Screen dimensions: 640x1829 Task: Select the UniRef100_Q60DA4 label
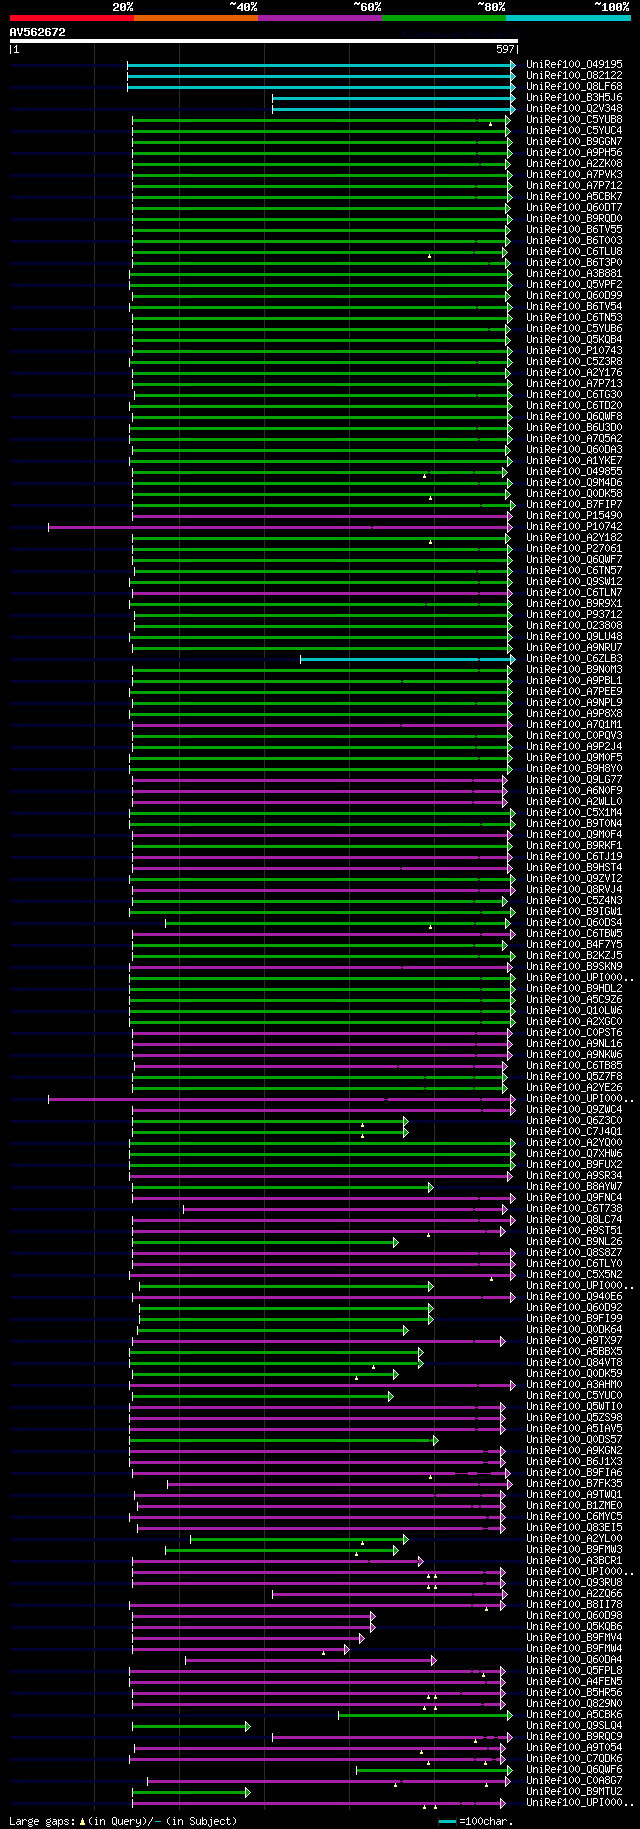tap(574, 1659)
